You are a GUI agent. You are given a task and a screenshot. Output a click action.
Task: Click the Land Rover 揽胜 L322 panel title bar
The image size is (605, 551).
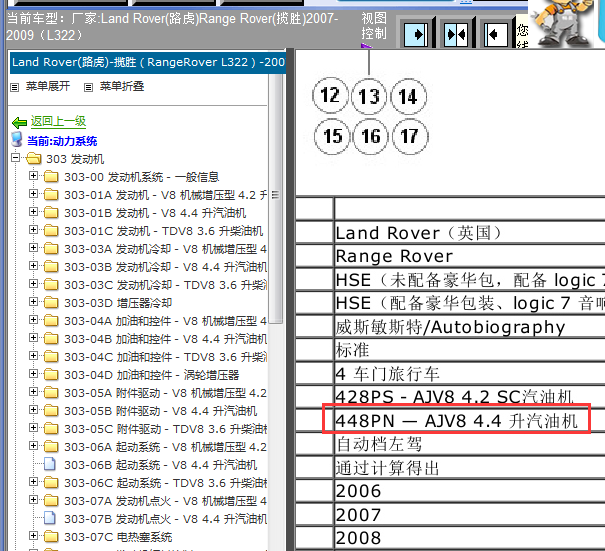coord(148,62)
